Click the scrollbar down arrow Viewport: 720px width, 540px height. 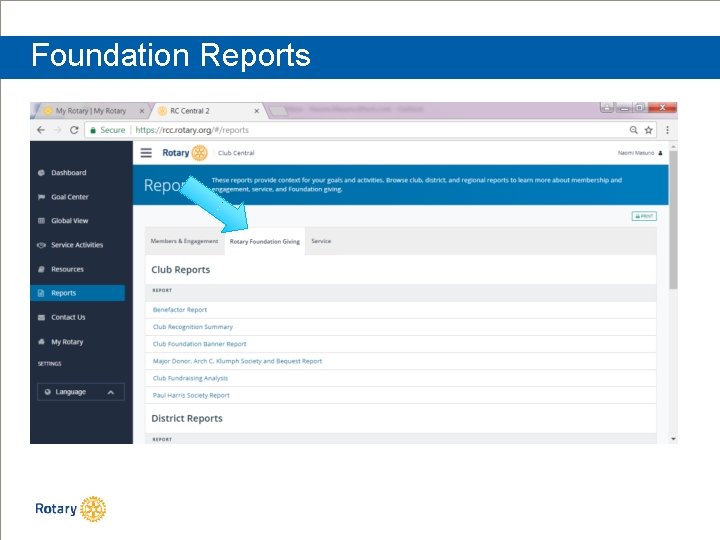[x=673, y=439]
